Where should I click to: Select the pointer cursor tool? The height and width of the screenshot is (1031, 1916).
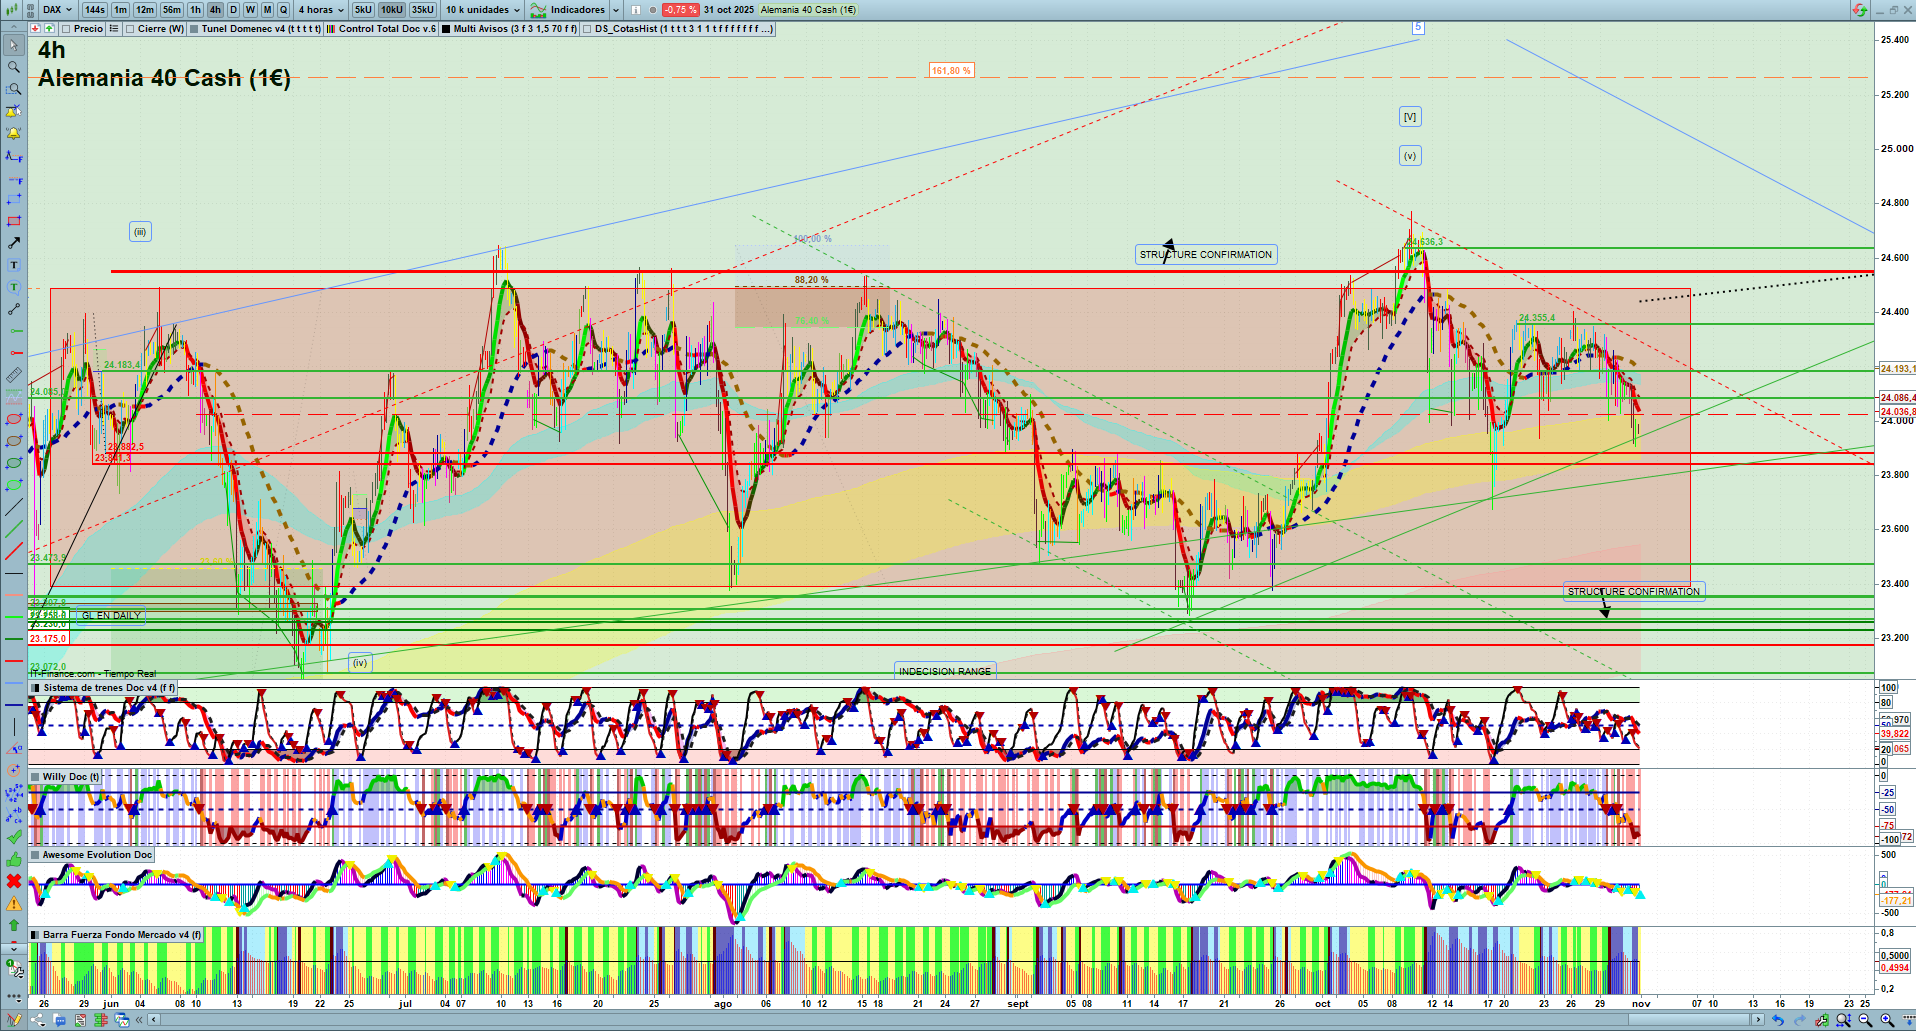14,45
